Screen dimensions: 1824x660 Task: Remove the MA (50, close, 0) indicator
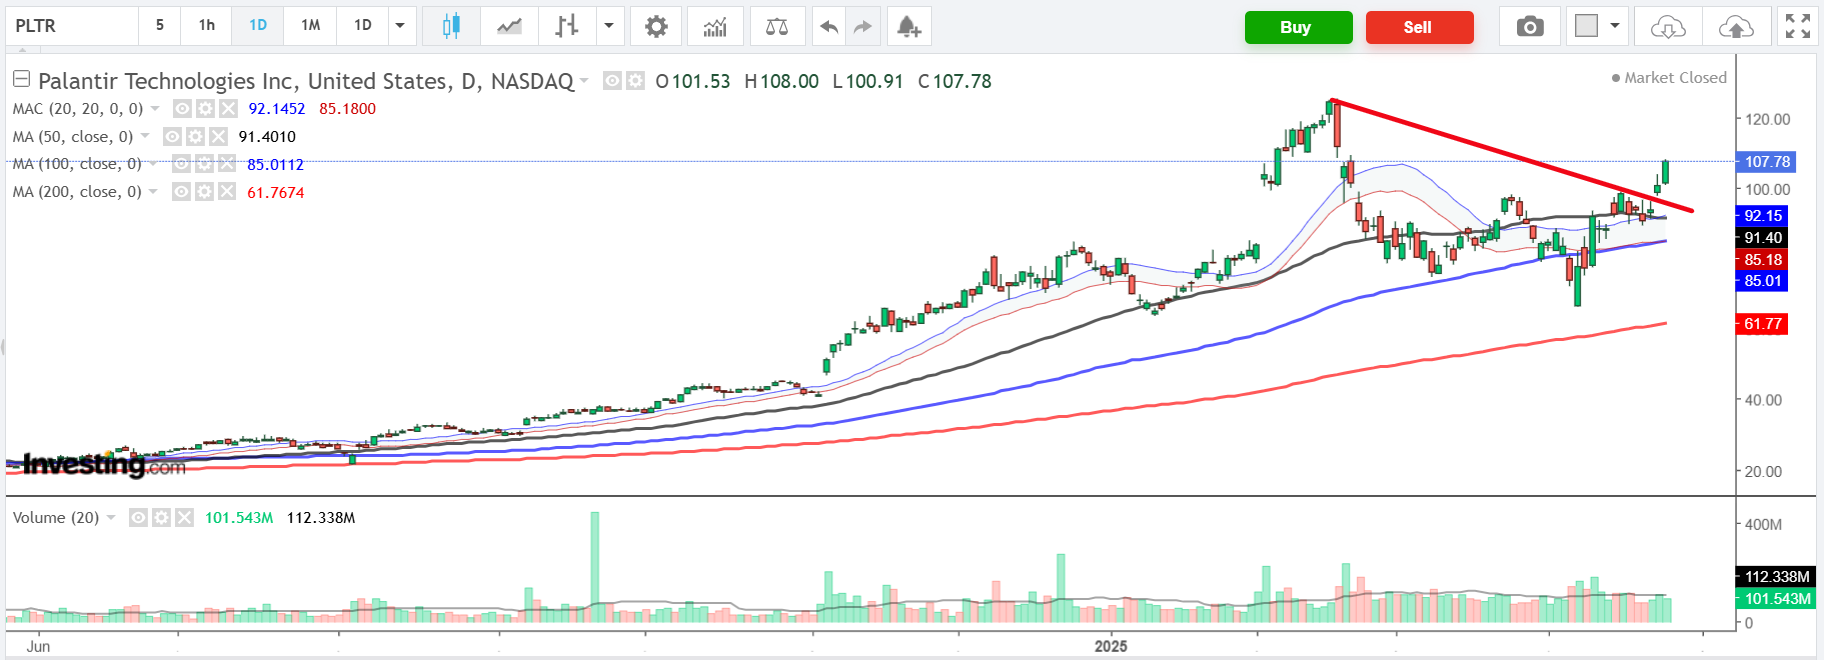coord(218,136)
